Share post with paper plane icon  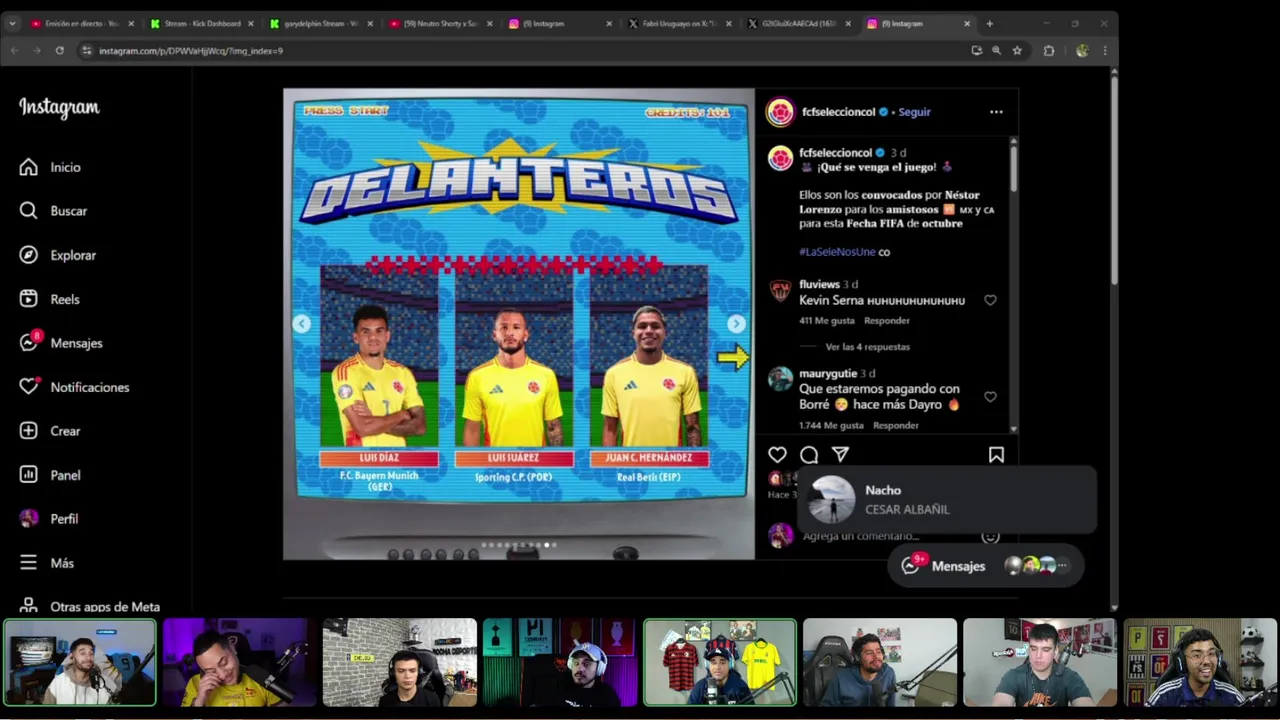coord(840,455)
